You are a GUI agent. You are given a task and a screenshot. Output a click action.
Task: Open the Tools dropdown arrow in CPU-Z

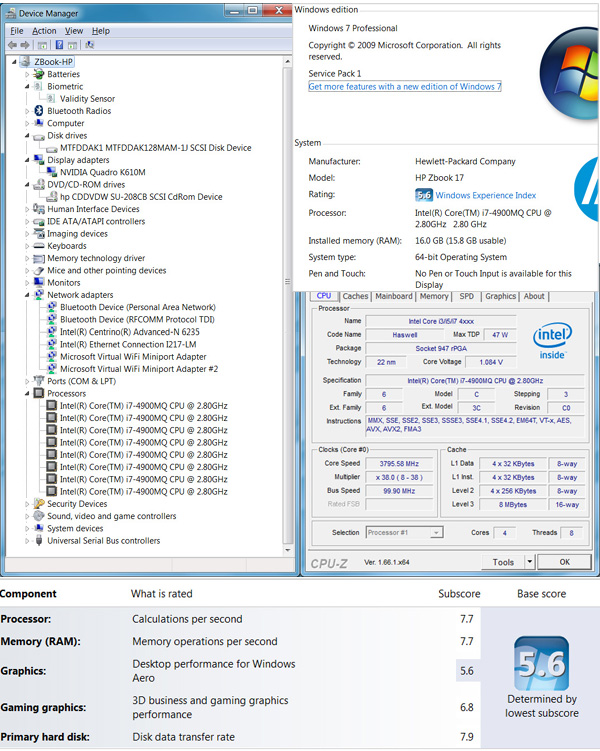pos(530,561)
